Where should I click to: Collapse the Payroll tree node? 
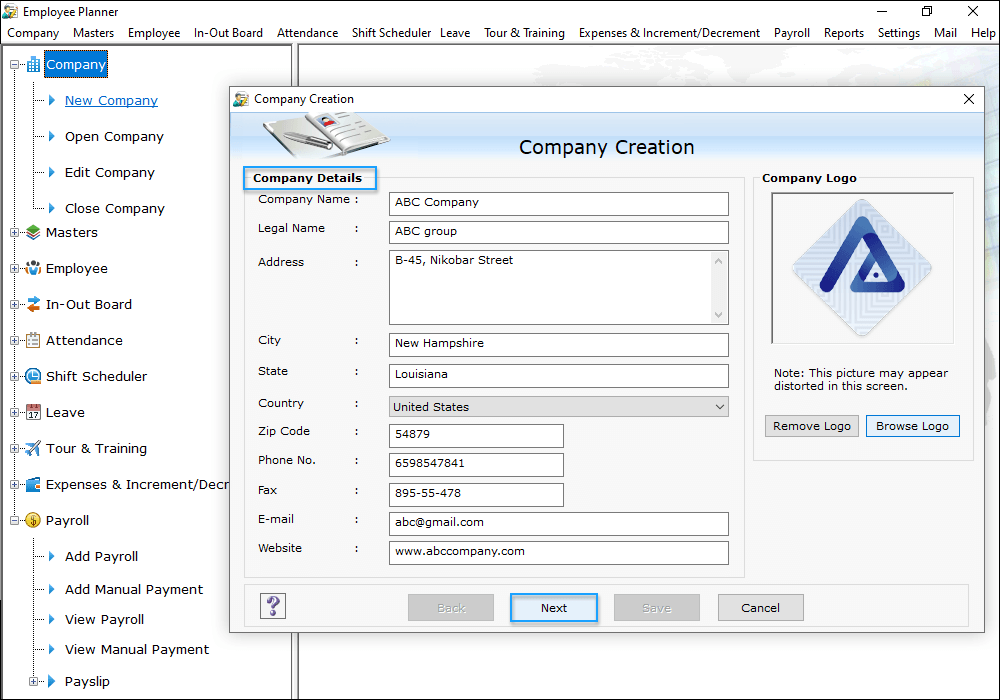coord(14,520)
